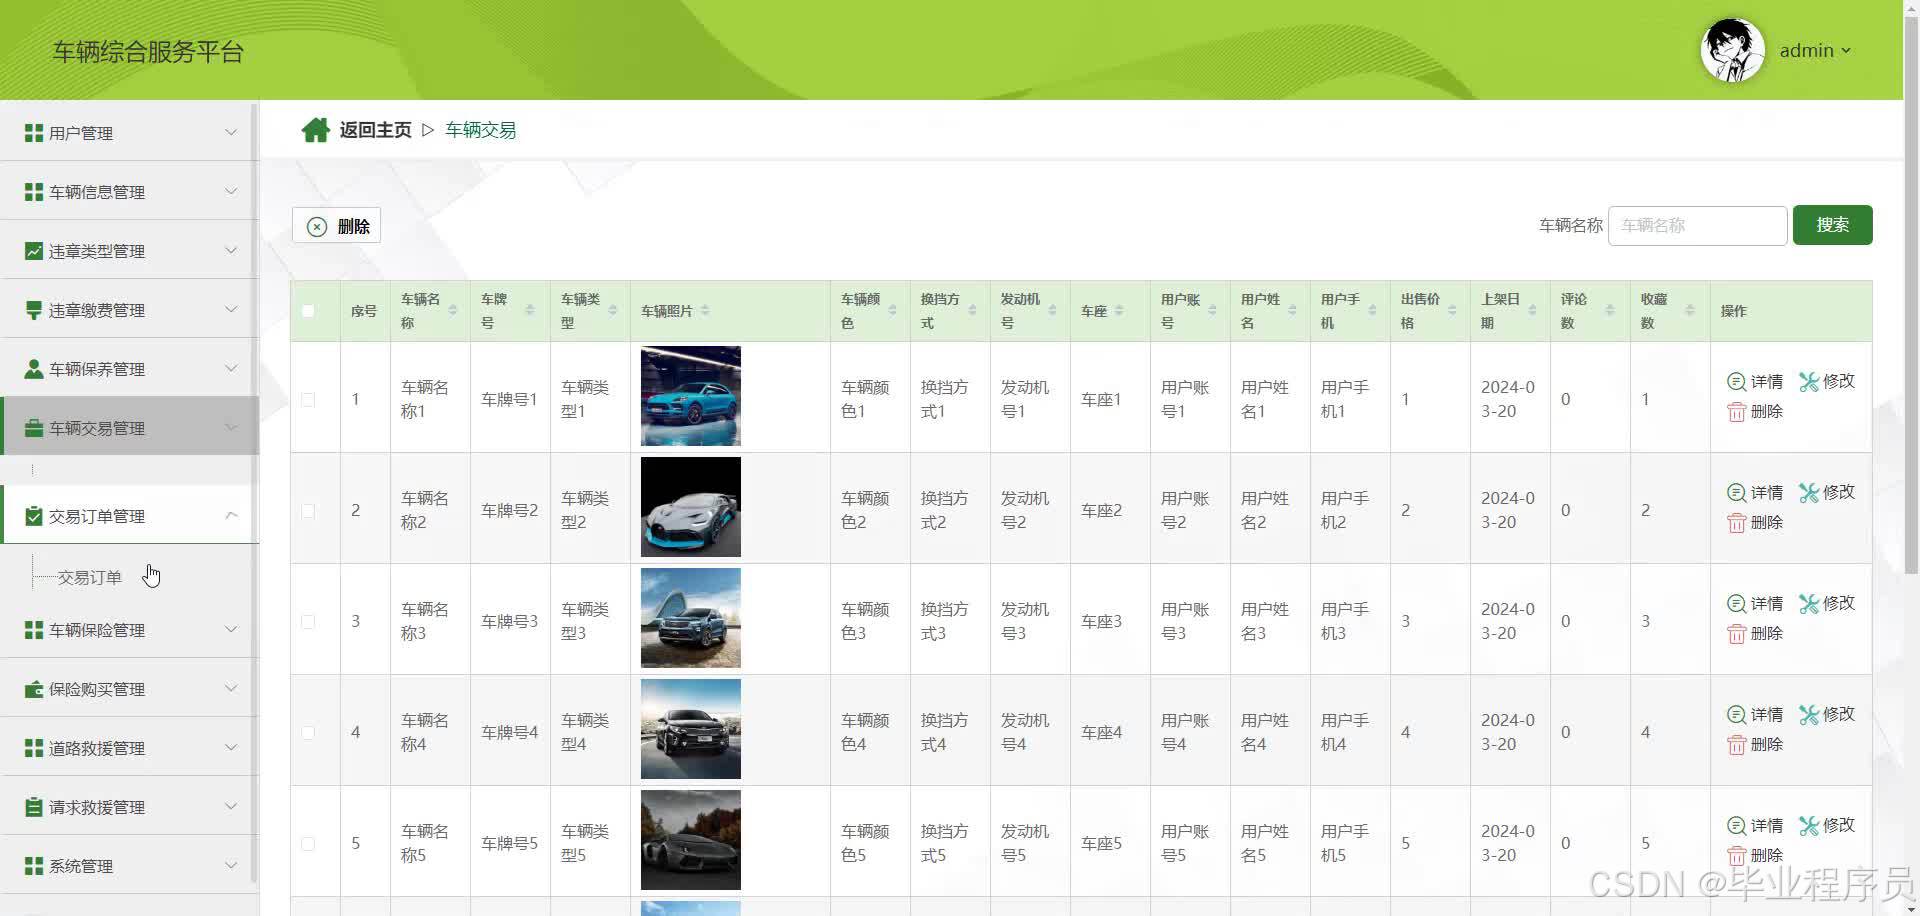Click the trash icon in row 2
The image size is (1920, 916).
[x=1737, y=523]
